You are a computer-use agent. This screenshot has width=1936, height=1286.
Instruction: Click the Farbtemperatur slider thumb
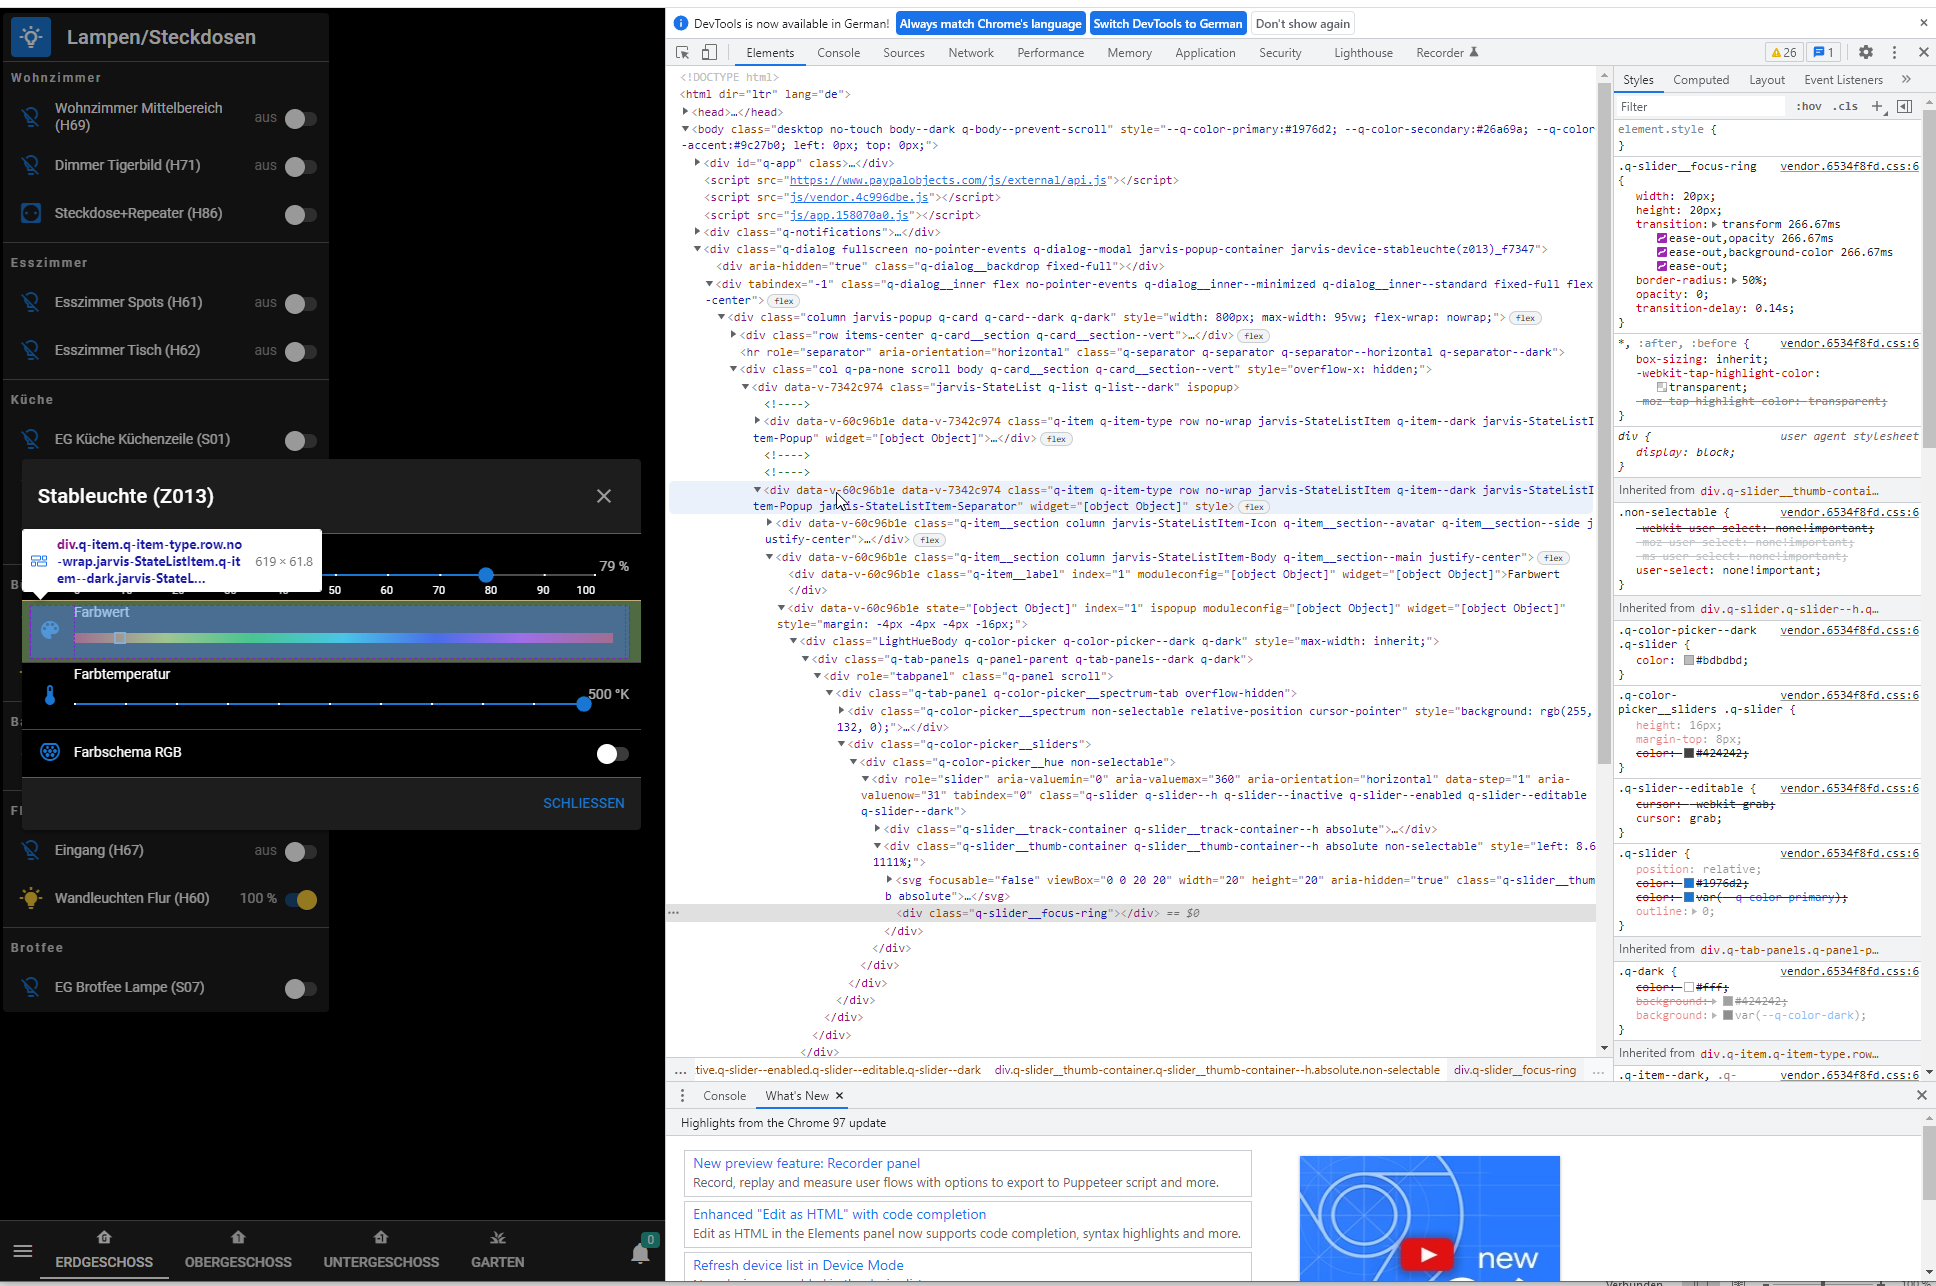584,704
